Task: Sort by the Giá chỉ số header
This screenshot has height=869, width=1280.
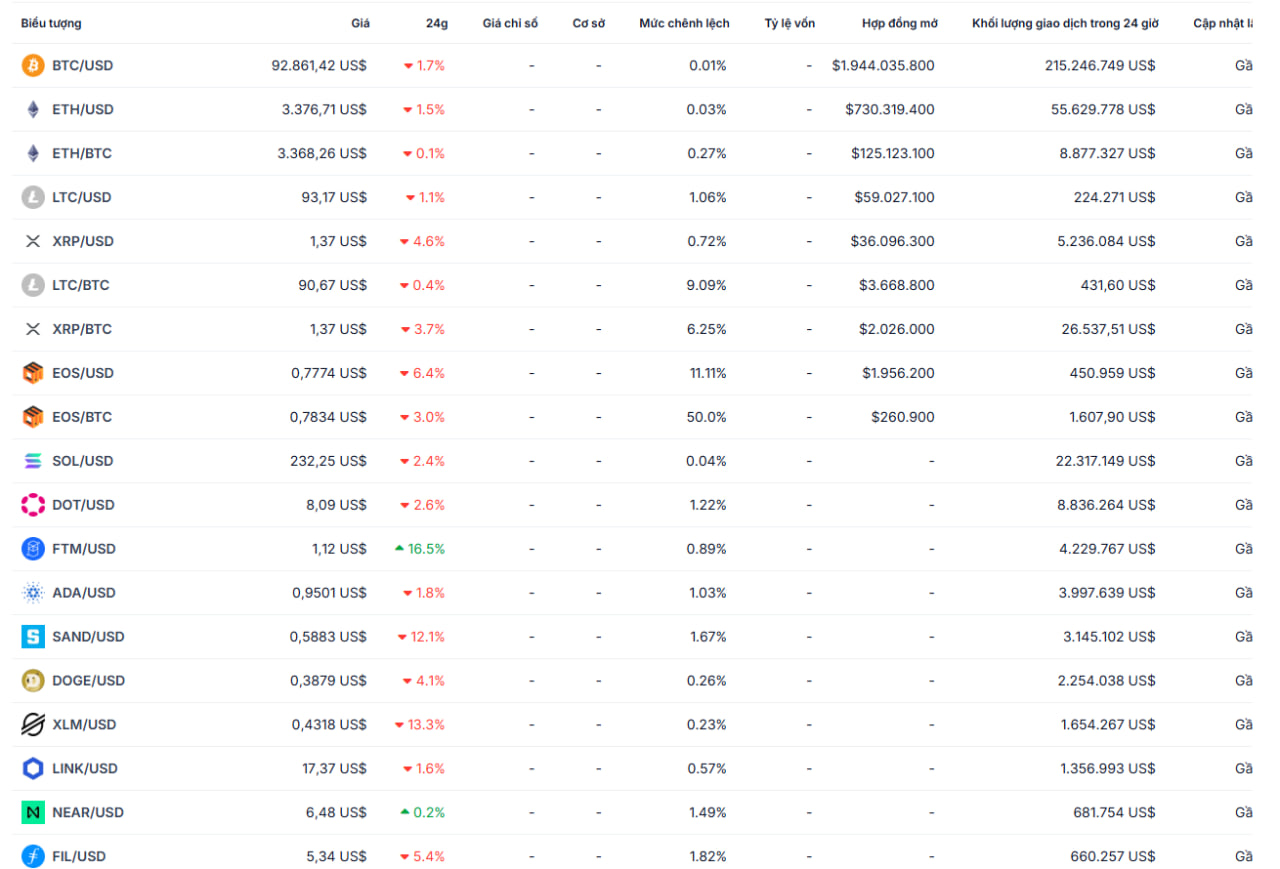Action: coord(510,23)
